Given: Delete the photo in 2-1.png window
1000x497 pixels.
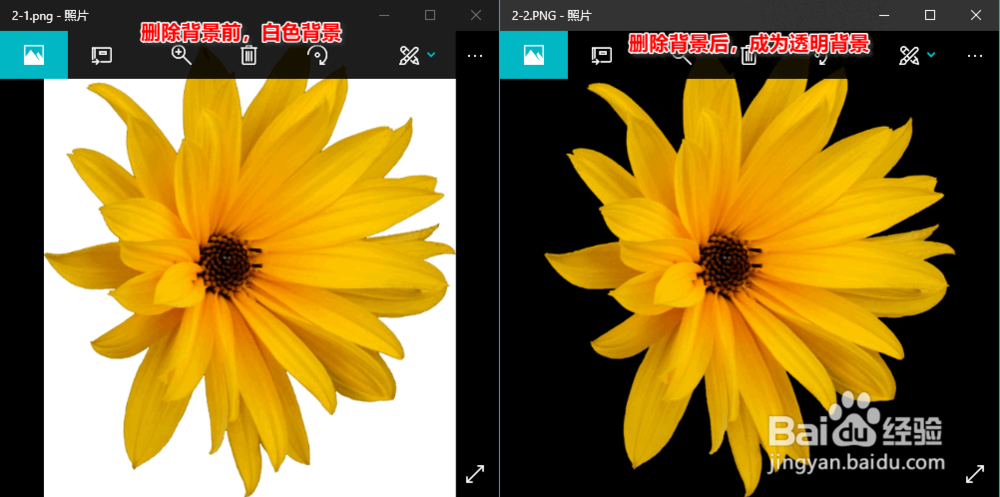Looking at the screenshot, I should [249, 56].
